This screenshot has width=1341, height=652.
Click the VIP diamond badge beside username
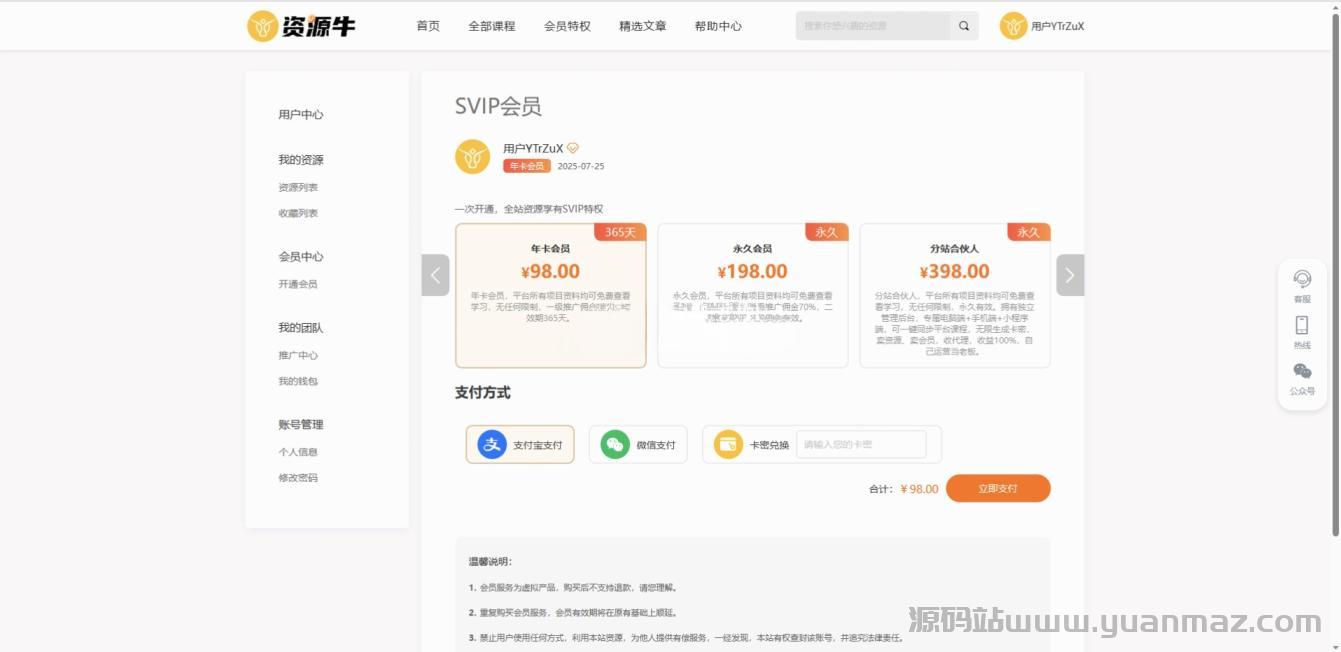pos(573,148)
